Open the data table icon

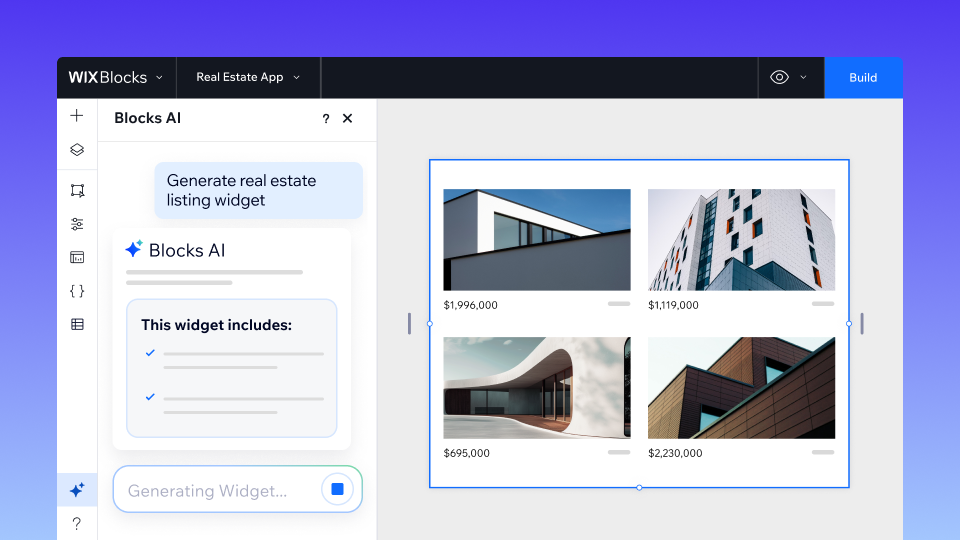coord(77,324)
